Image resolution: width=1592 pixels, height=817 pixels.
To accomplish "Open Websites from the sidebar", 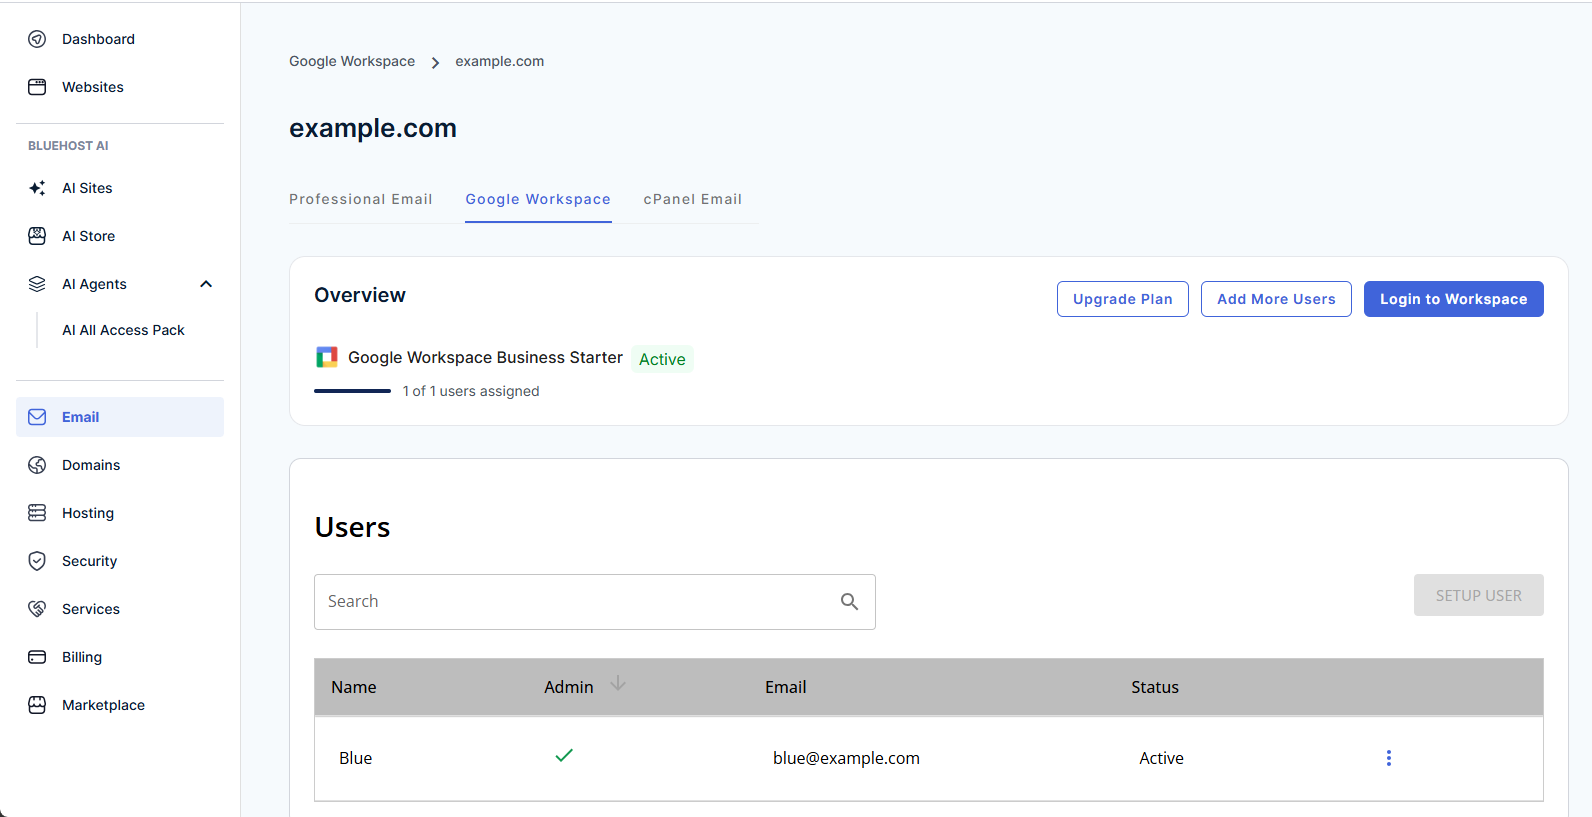I will click(x=93, y=87).
